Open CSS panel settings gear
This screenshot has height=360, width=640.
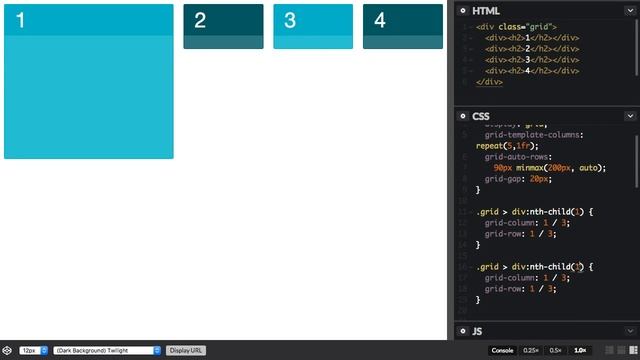click(463, 116)
